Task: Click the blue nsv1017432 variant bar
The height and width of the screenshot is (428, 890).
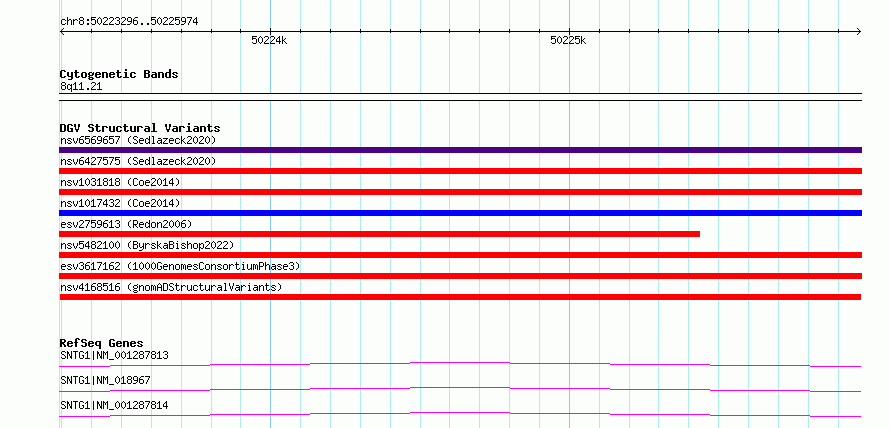Action: pyautogui.click(x=460, y=213)
